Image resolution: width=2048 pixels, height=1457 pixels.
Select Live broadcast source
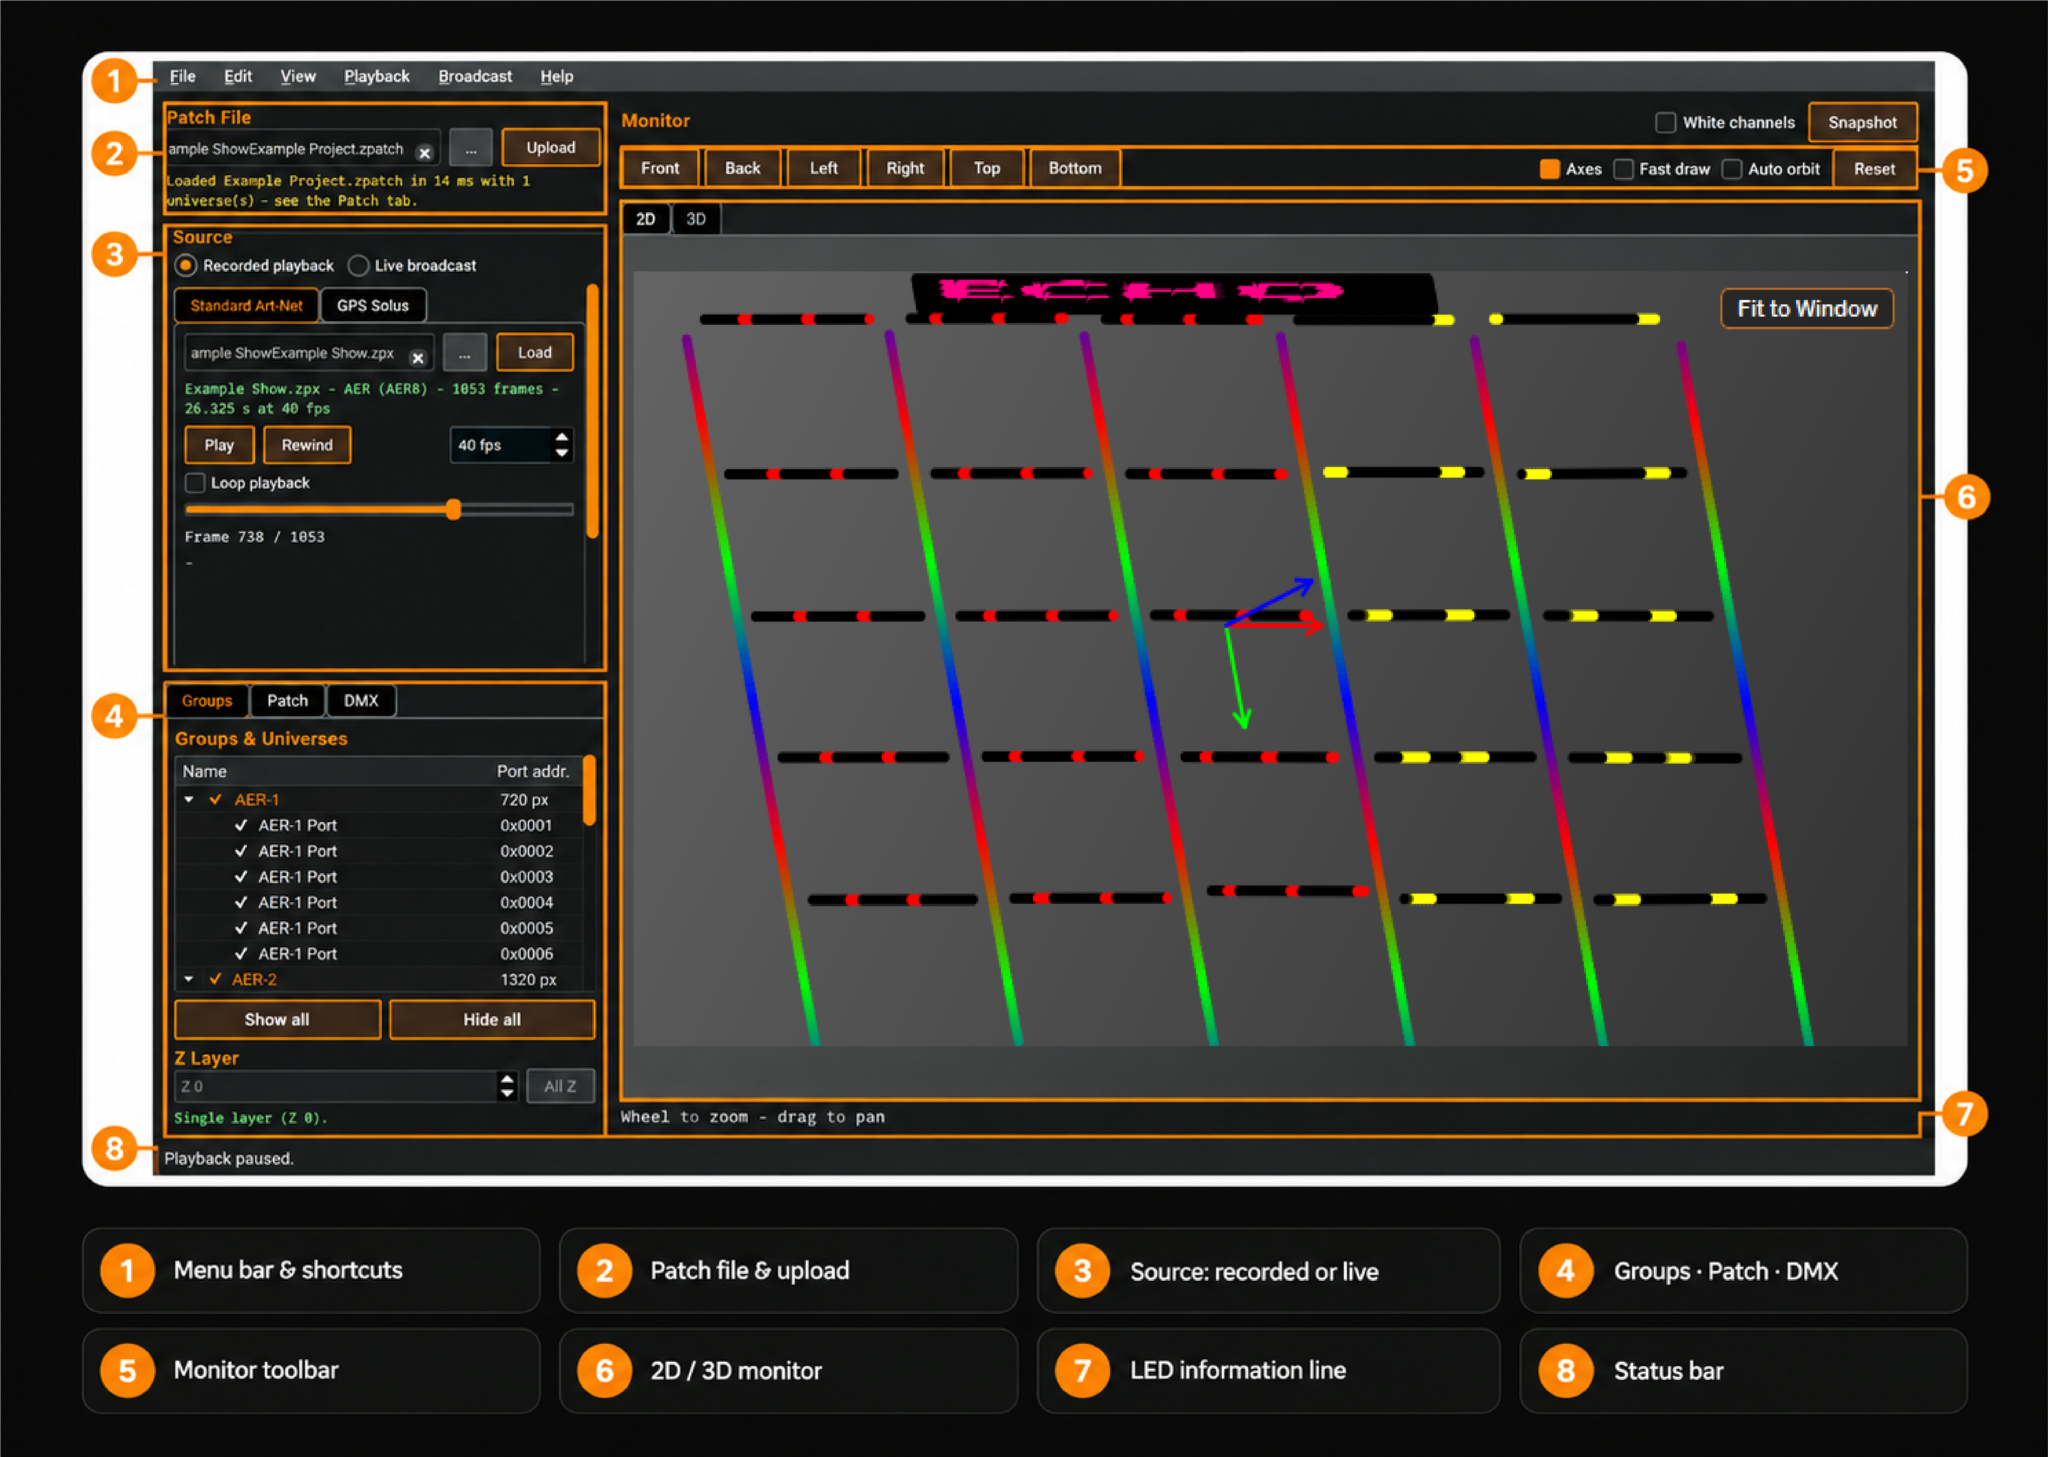coord(358,265)
